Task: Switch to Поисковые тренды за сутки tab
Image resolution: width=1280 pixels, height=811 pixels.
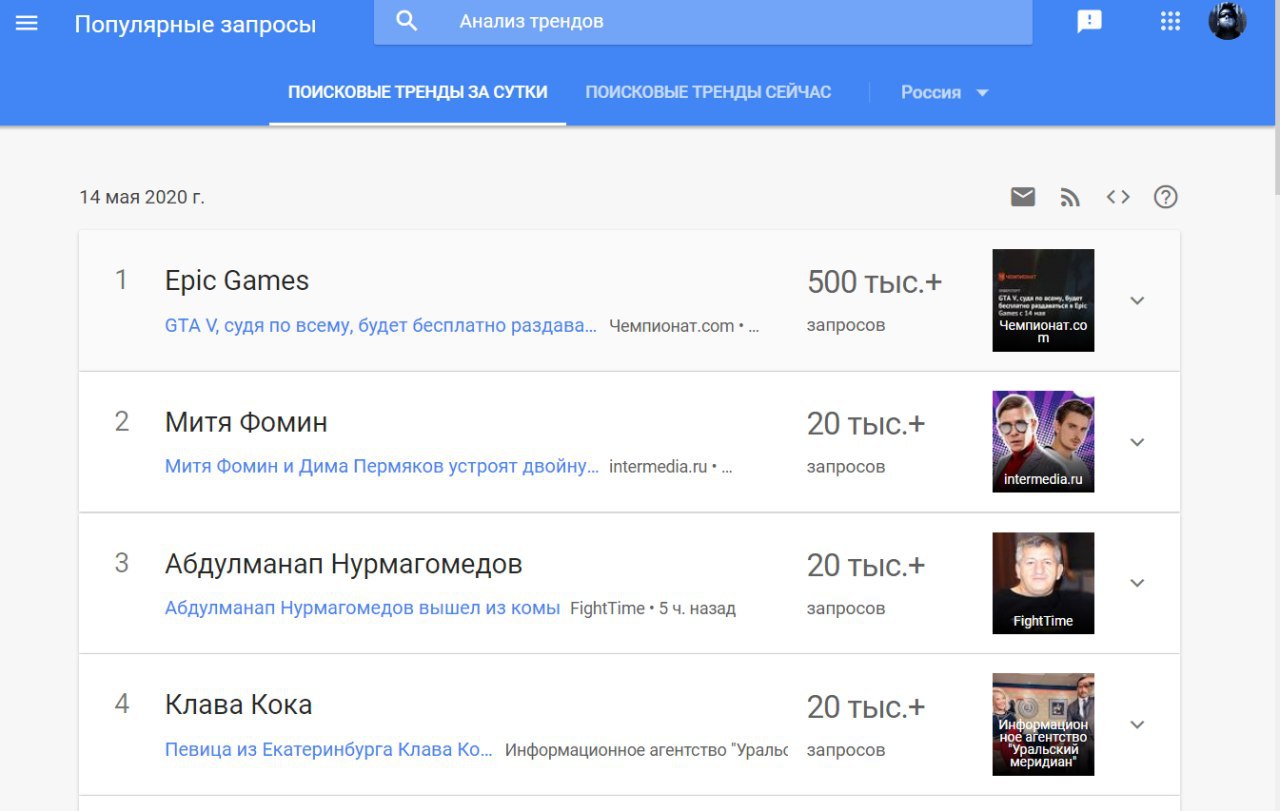Action: pyautogui.click(x=418, y=92)
